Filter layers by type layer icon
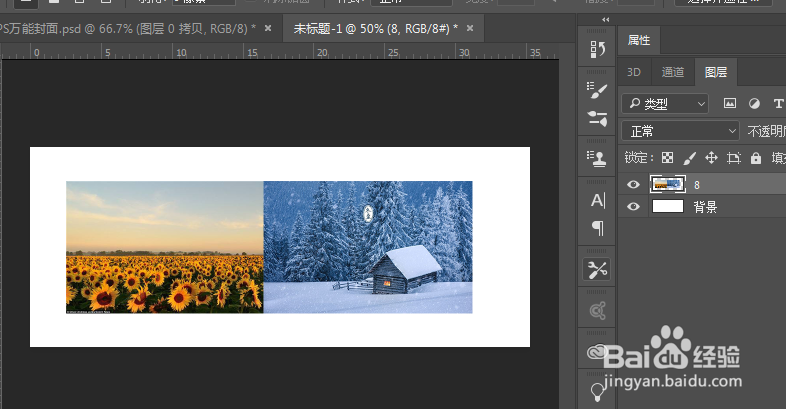This screenshot has height=409, width=786. [x=778, y=104]
